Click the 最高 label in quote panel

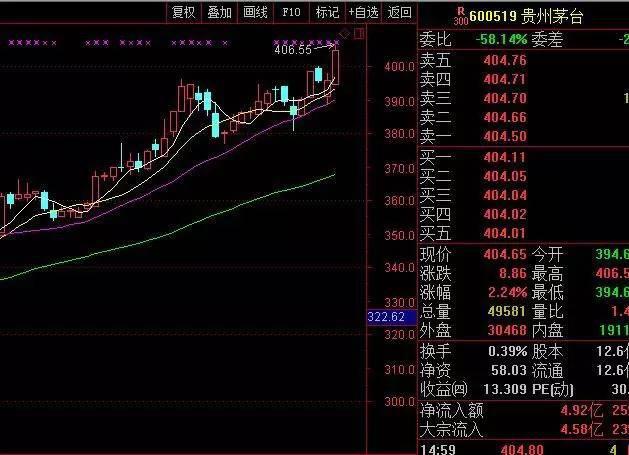(547, 273)
